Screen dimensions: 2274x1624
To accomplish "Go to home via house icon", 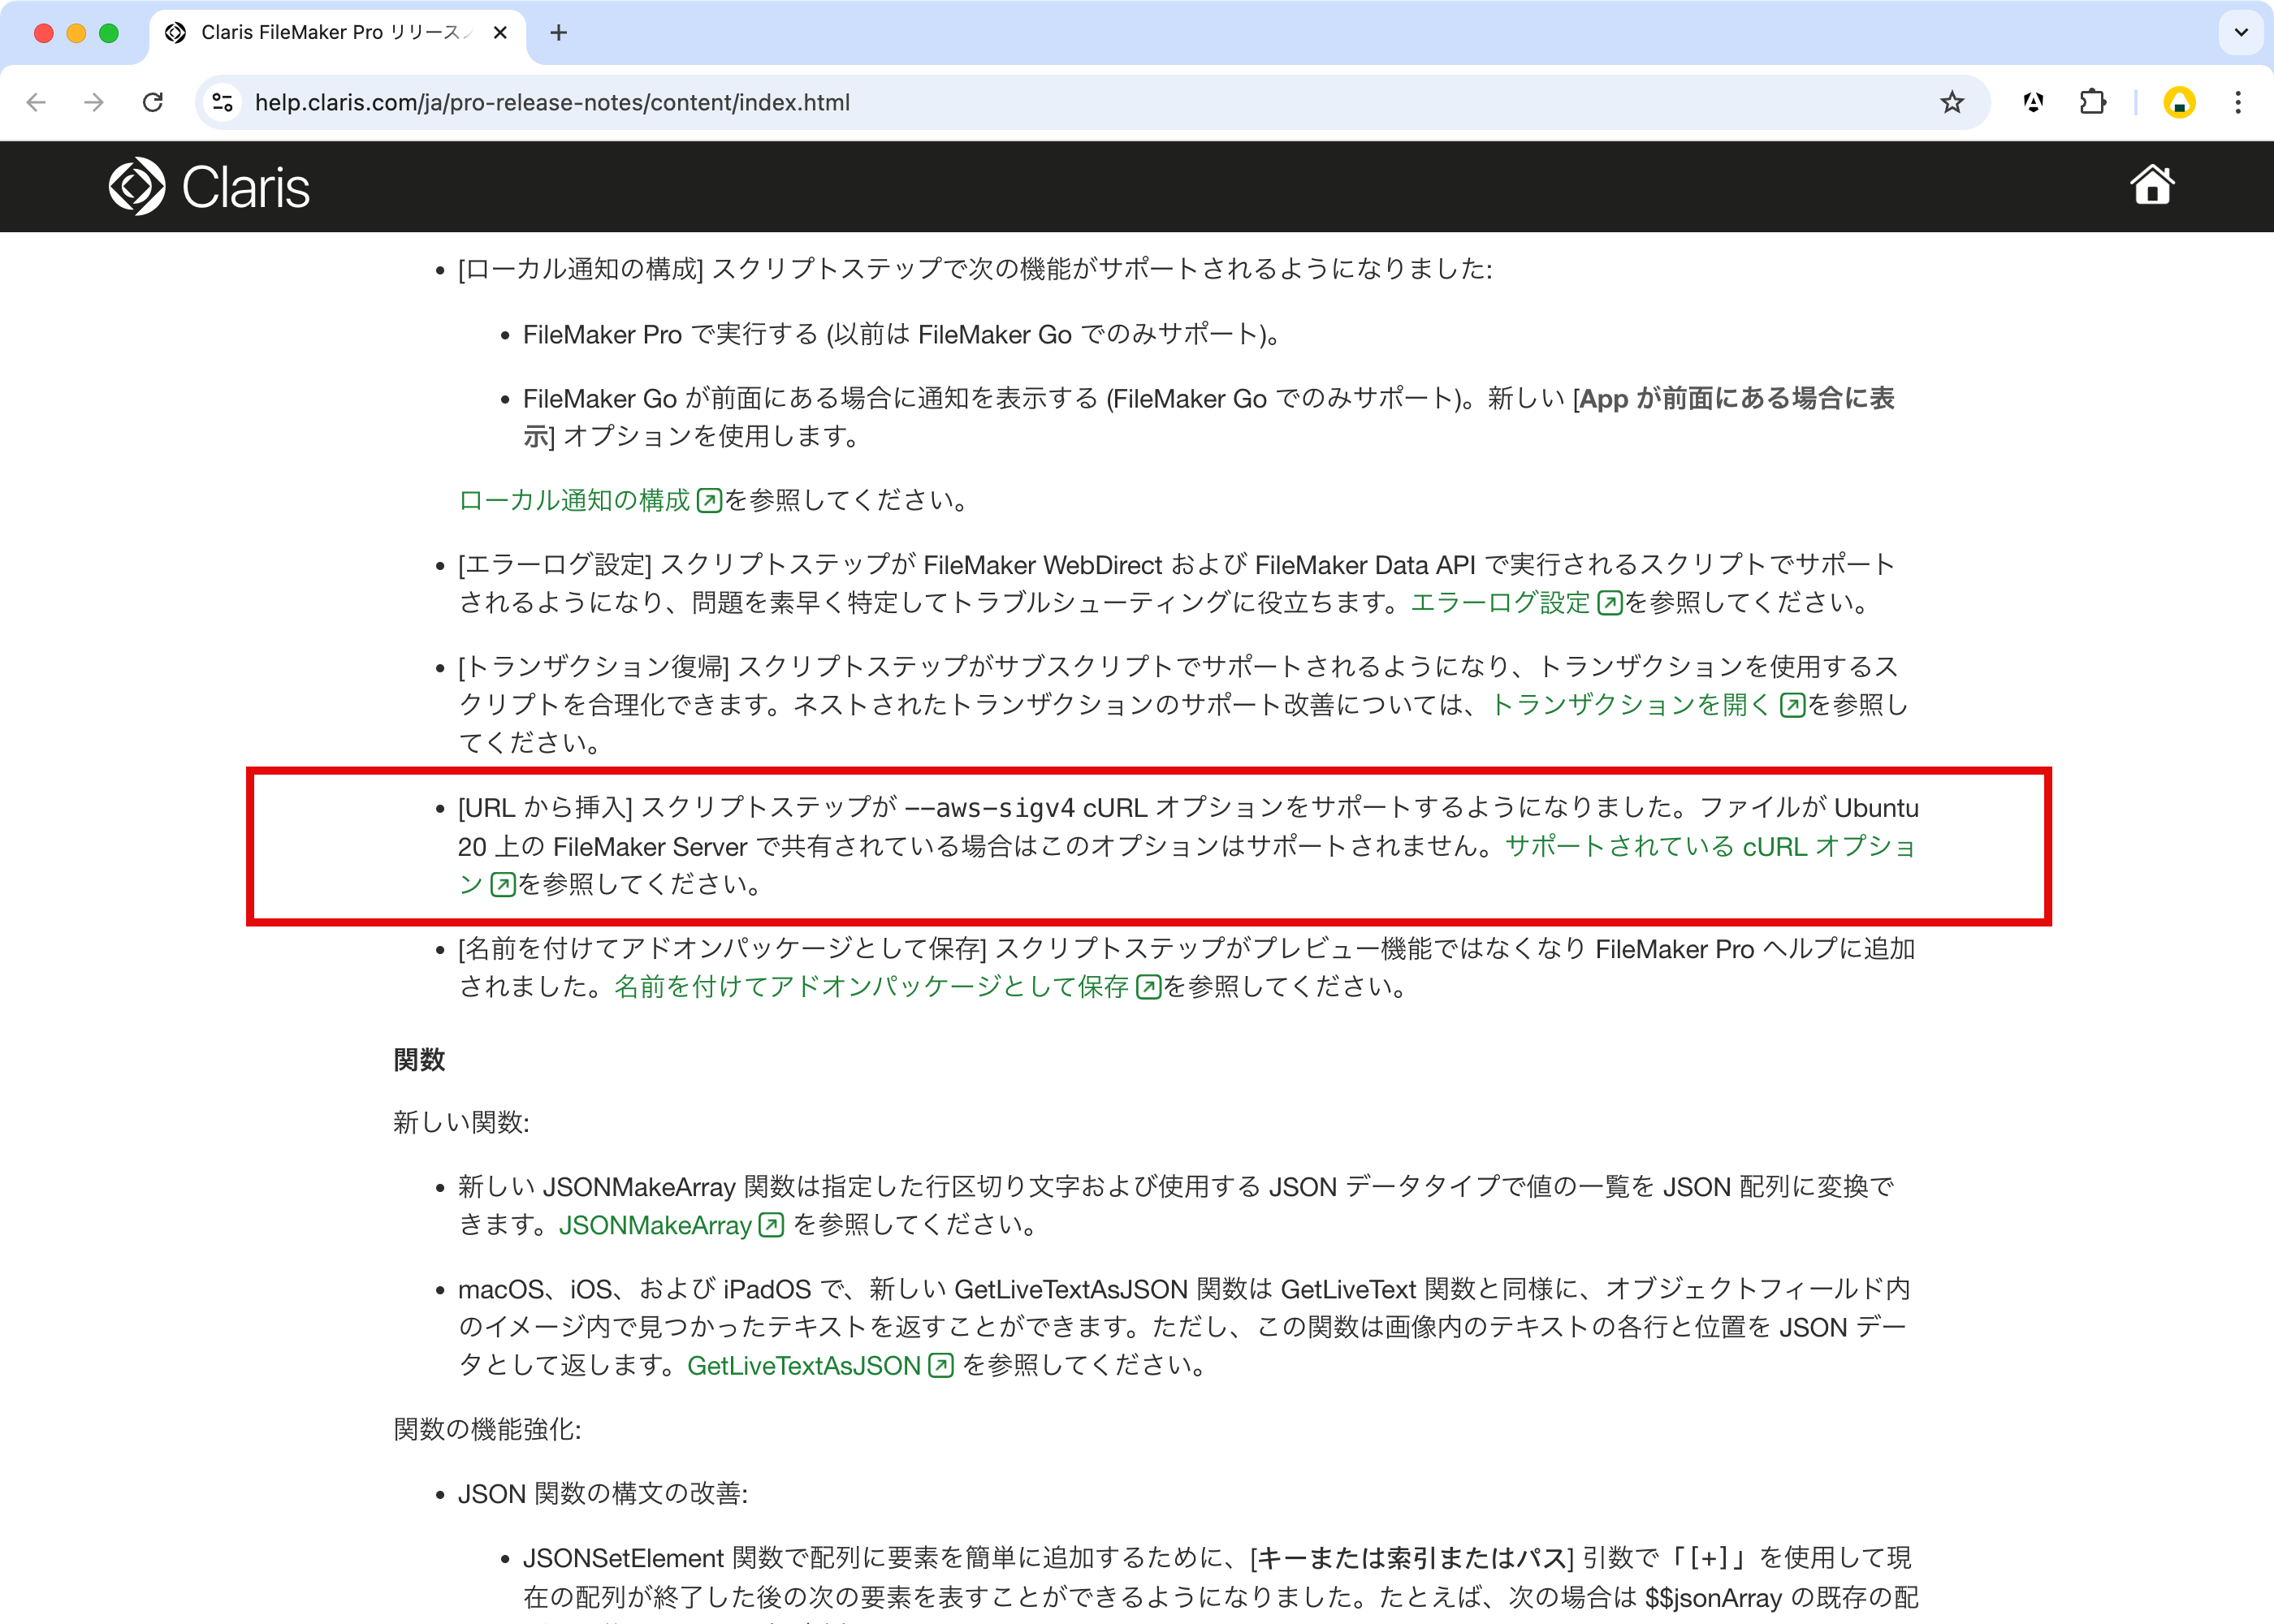I will pos(2152,185).
